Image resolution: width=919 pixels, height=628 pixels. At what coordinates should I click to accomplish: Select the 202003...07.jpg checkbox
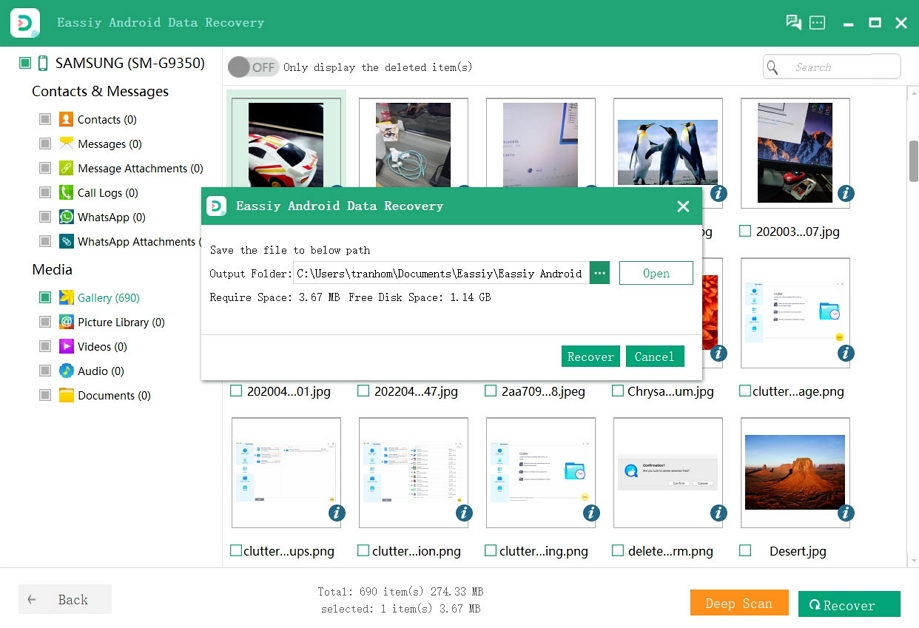click(745, 231)
